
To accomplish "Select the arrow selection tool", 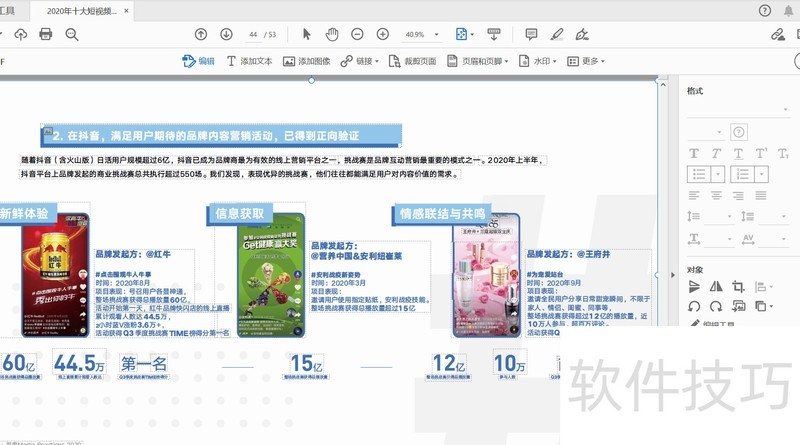I will point(307,34).
